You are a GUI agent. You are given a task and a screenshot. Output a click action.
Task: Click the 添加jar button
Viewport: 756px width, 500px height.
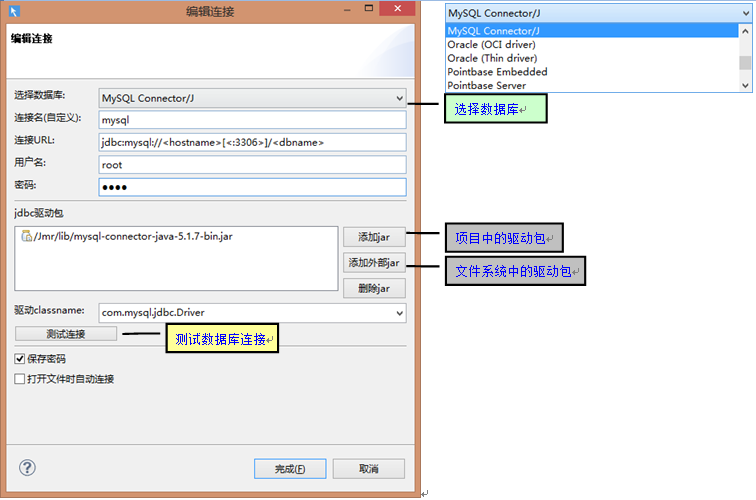[374, 237]
